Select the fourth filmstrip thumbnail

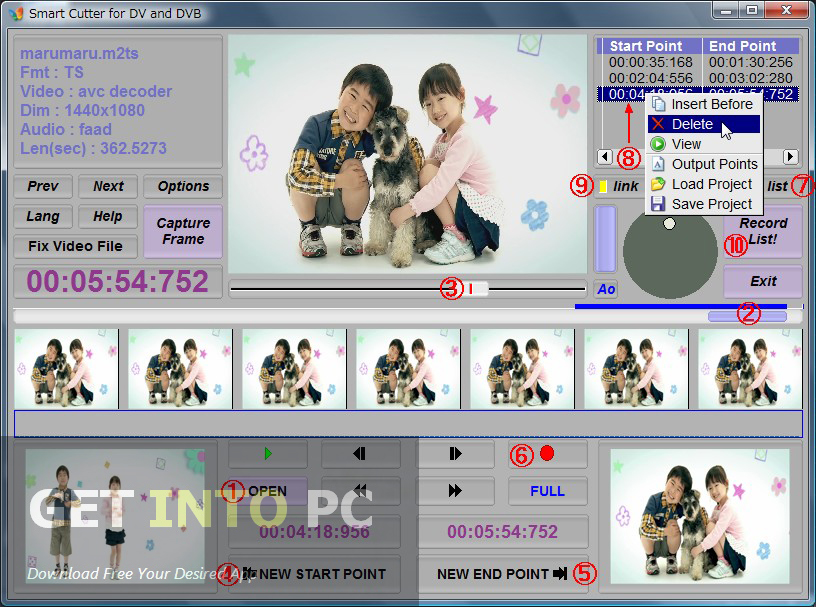pos(408,369)
